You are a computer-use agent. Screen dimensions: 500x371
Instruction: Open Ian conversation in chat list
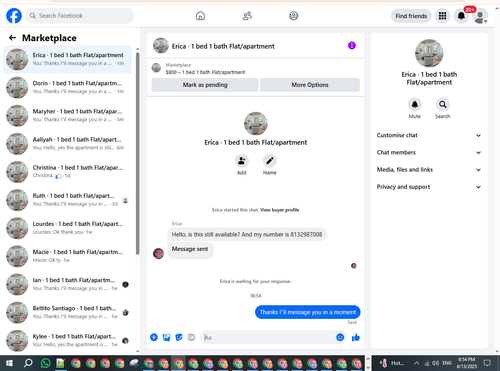68,284
